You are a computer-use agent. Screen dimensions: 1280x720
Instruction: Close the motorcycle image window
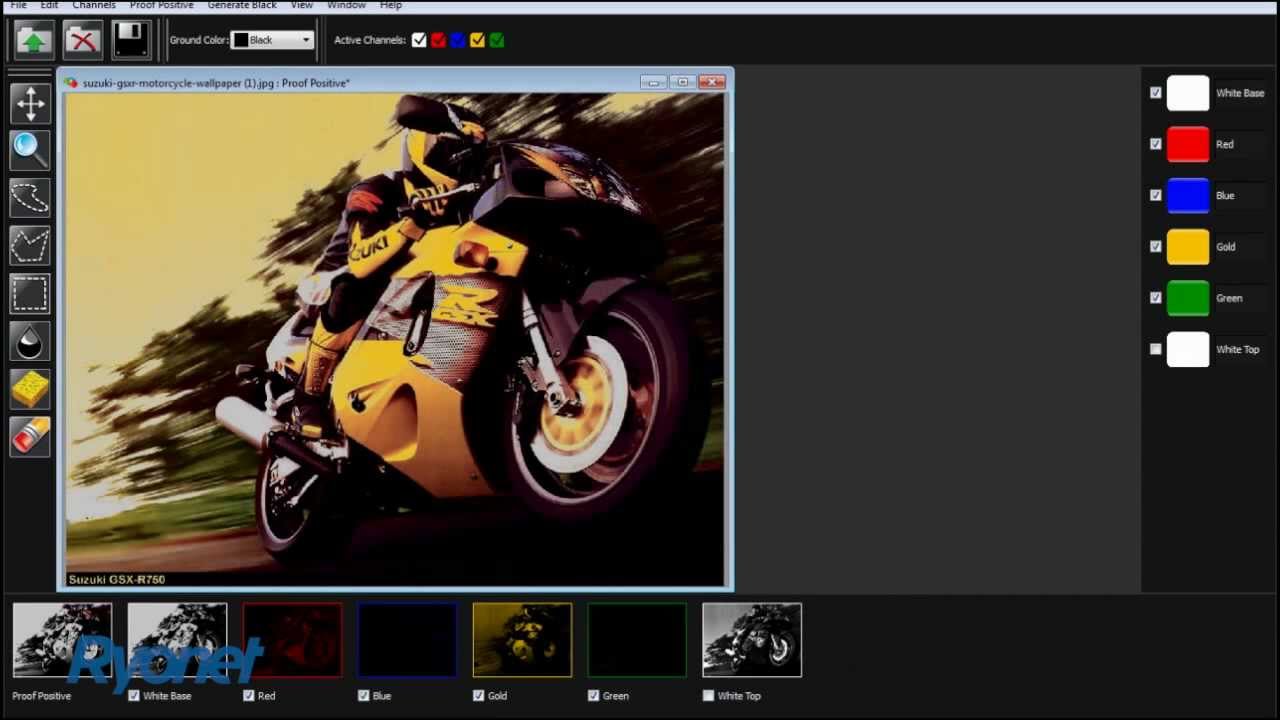pos(712,82)
